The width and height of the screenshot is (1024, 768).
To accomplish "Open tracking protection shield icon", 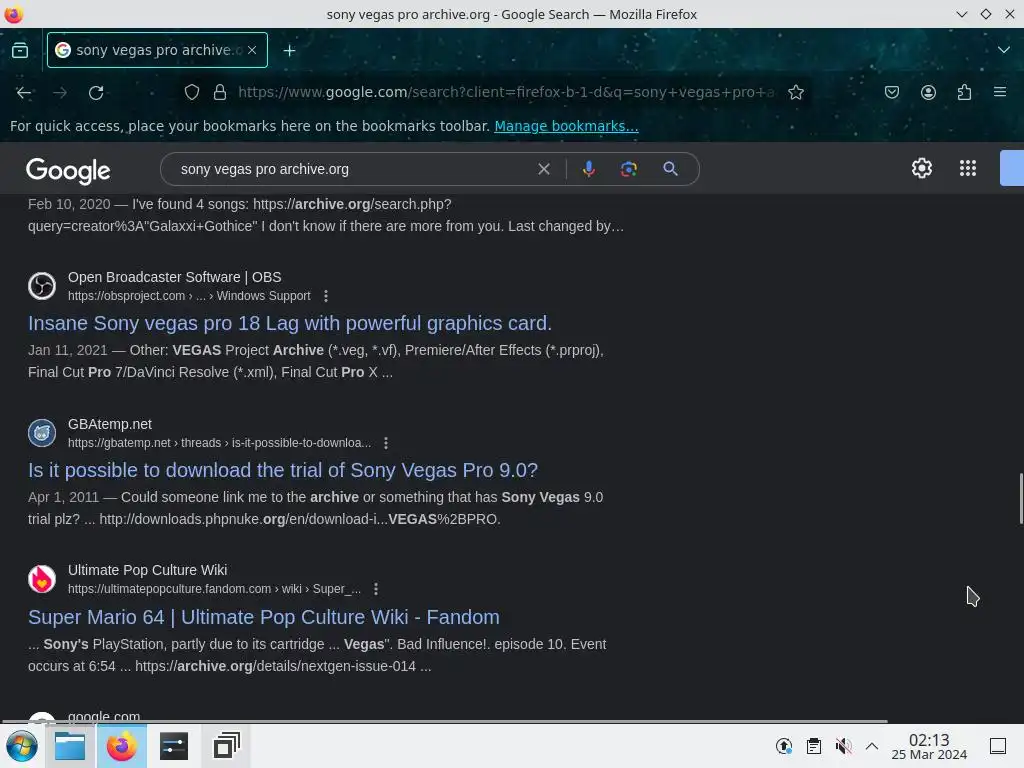I will coord(191,92).
